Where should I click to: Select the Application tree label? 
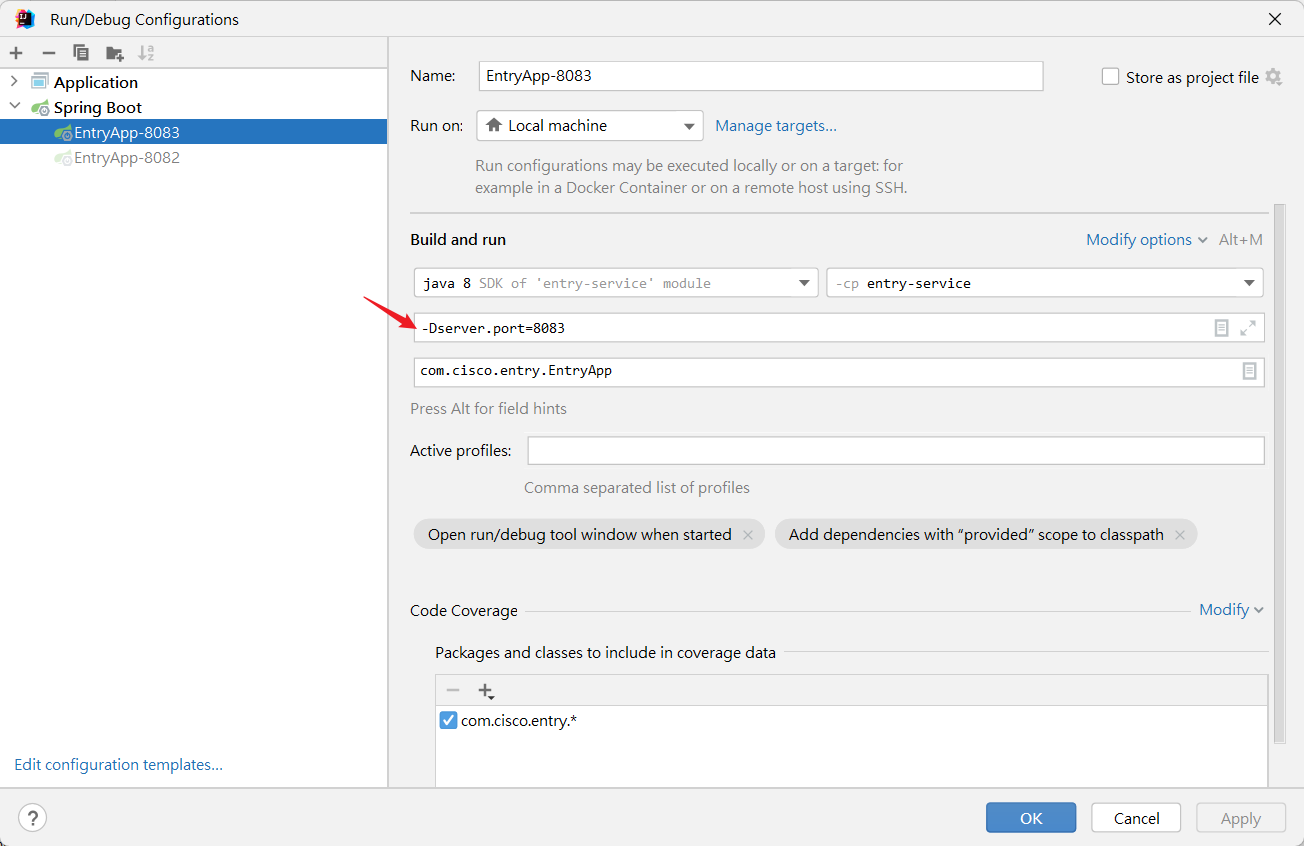pos(96,82)
